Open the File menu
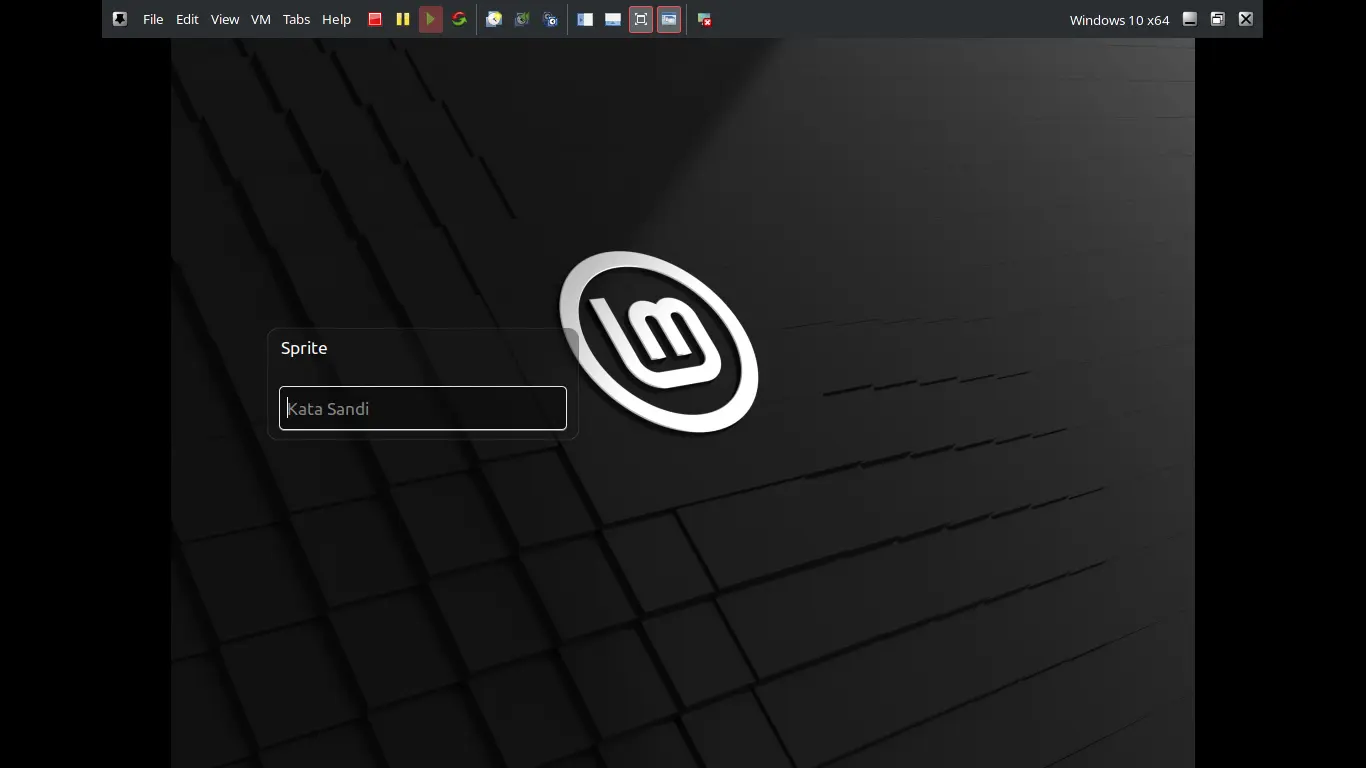 [x=153, y=19]
